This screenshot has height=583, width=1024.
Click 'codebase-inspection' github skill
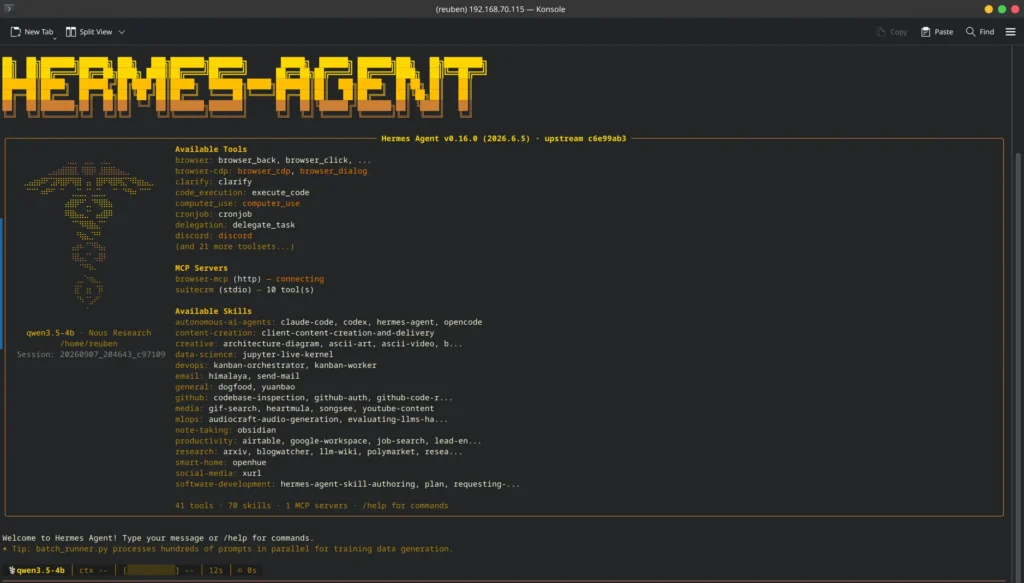[259, 397]
